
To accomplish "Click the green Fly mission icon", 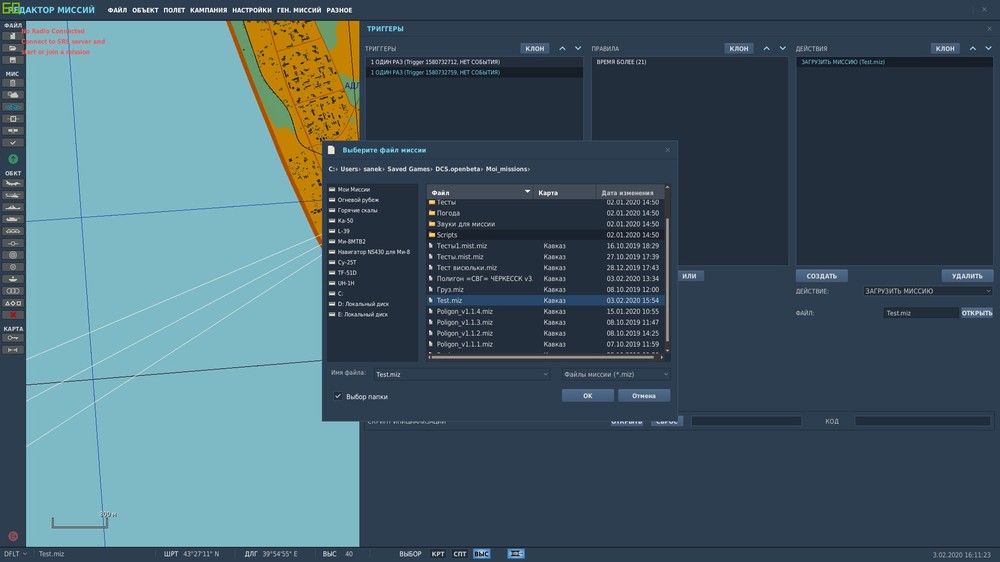I will click(x=13, y=159).
